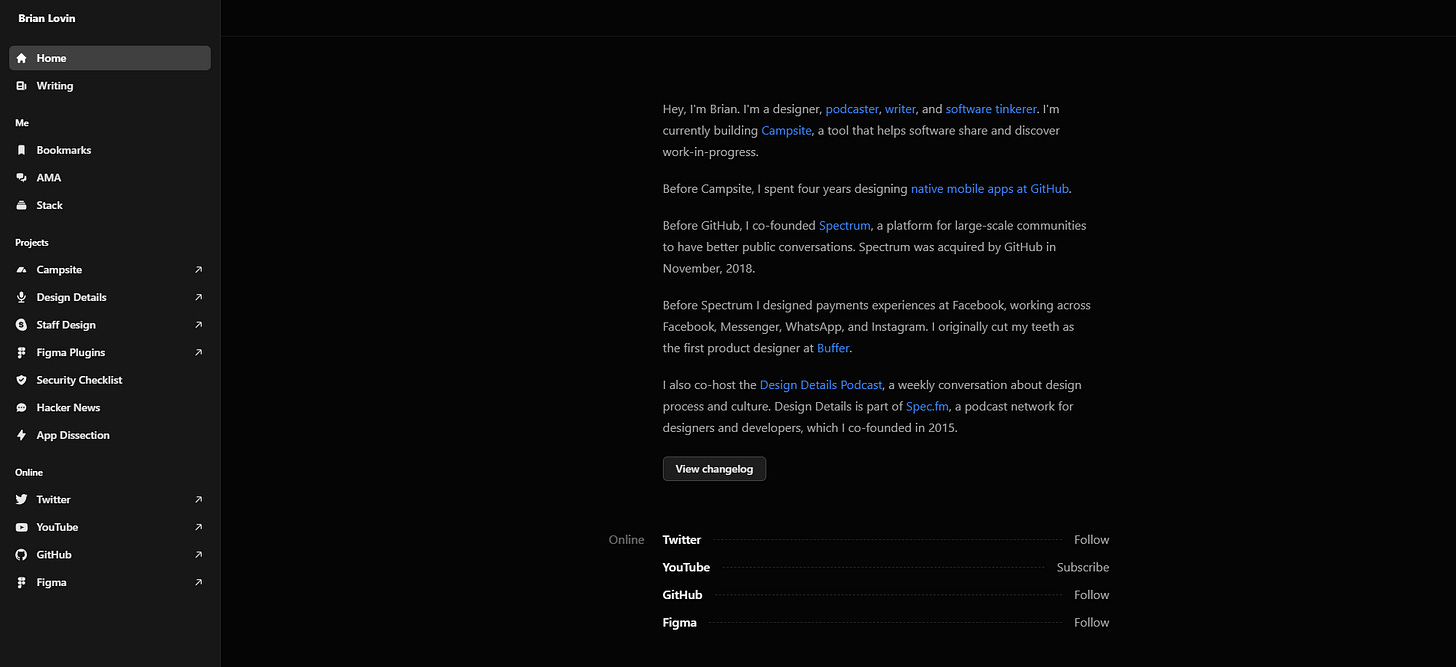Click the Stack icon in sidebar
The image size is (1456, 667).
(x=21, y=205)
